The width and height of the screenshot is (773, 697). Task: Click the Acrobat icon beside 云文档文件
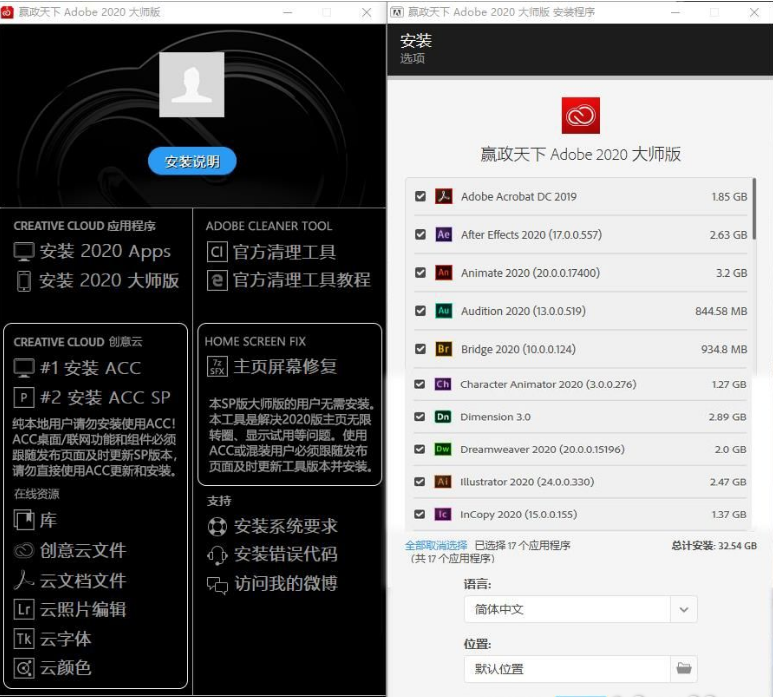(x=24, y=580)
